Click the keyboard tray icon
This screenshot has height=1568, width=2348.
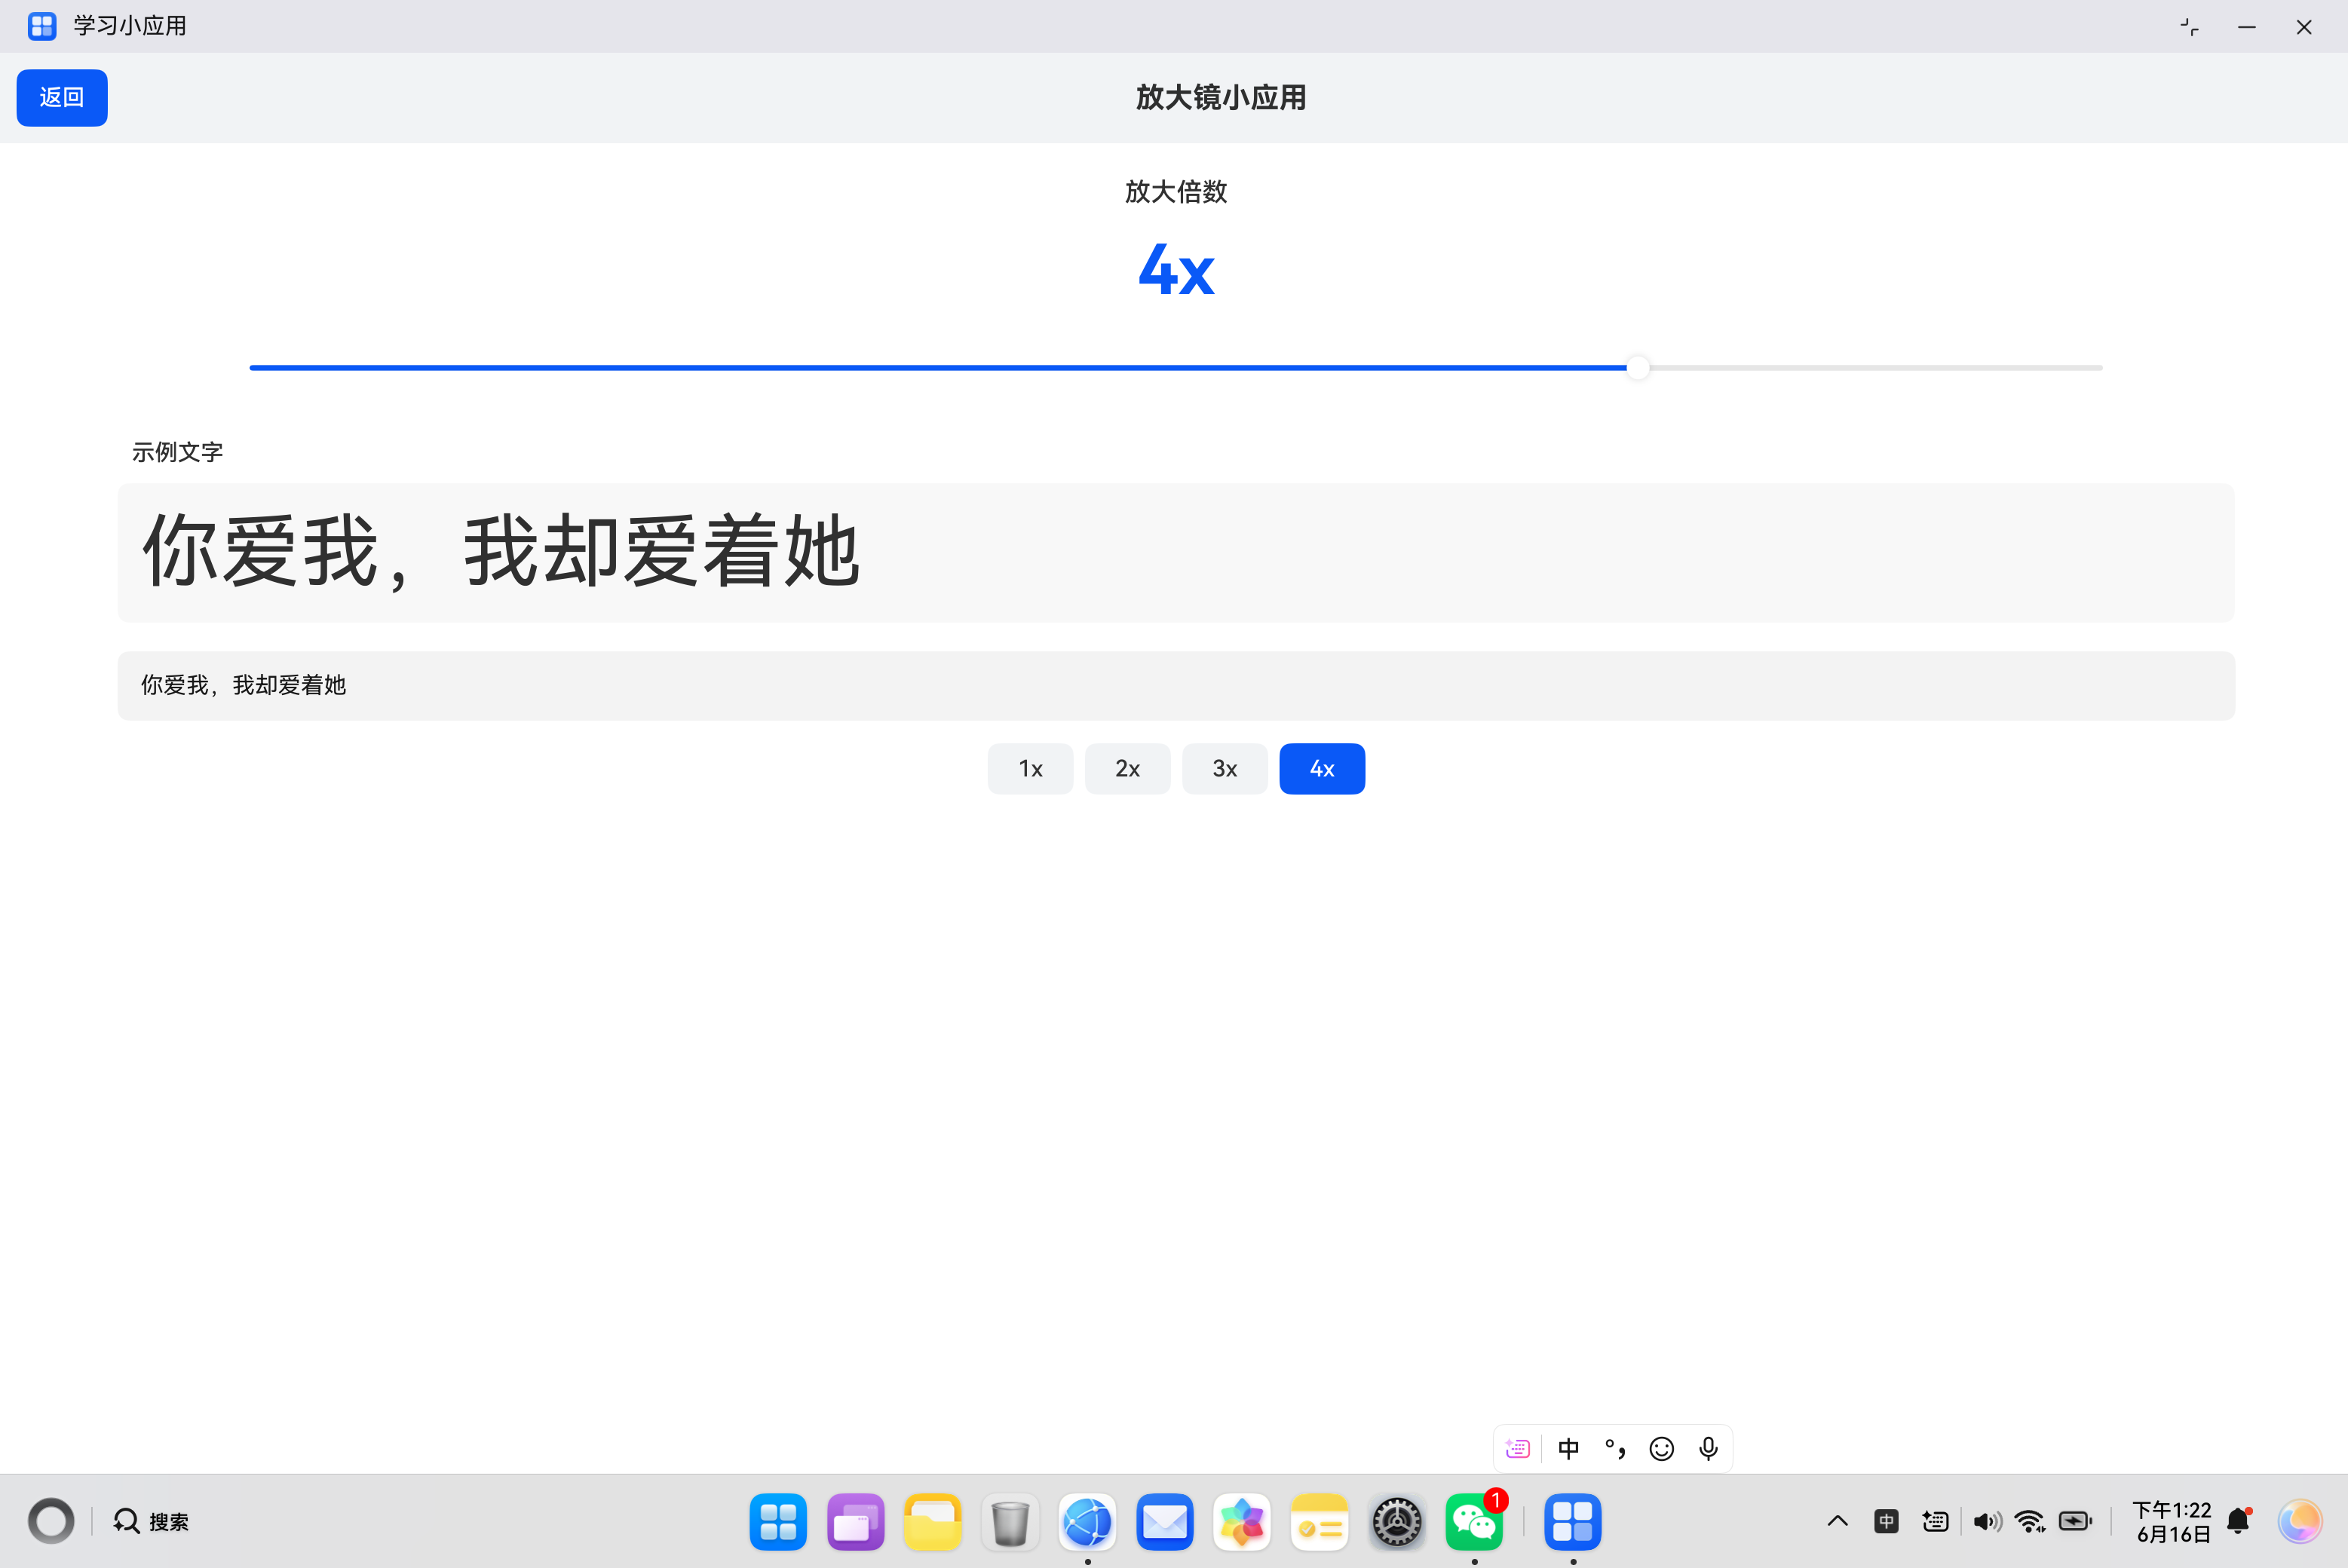point(1935,1521)
